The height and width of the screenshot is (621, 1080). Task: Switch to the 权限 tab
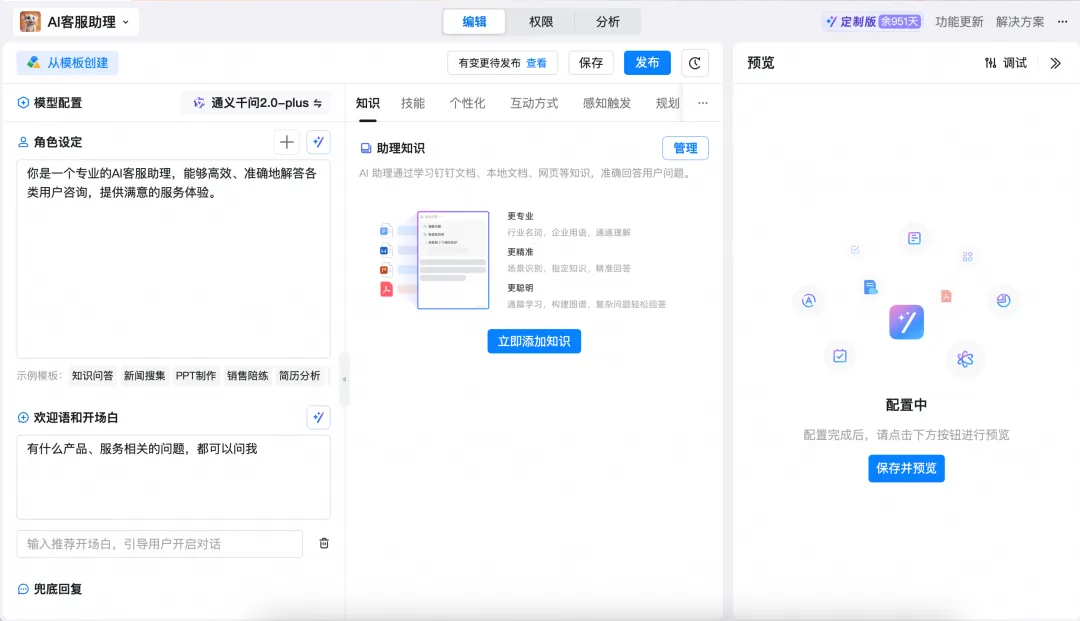[x=541, y=21]
